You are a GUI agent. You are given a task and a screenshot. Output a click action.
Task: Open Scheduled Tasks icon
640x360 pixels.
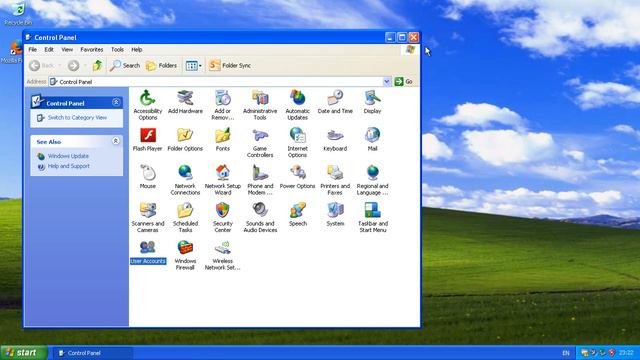tap(185, 218)
